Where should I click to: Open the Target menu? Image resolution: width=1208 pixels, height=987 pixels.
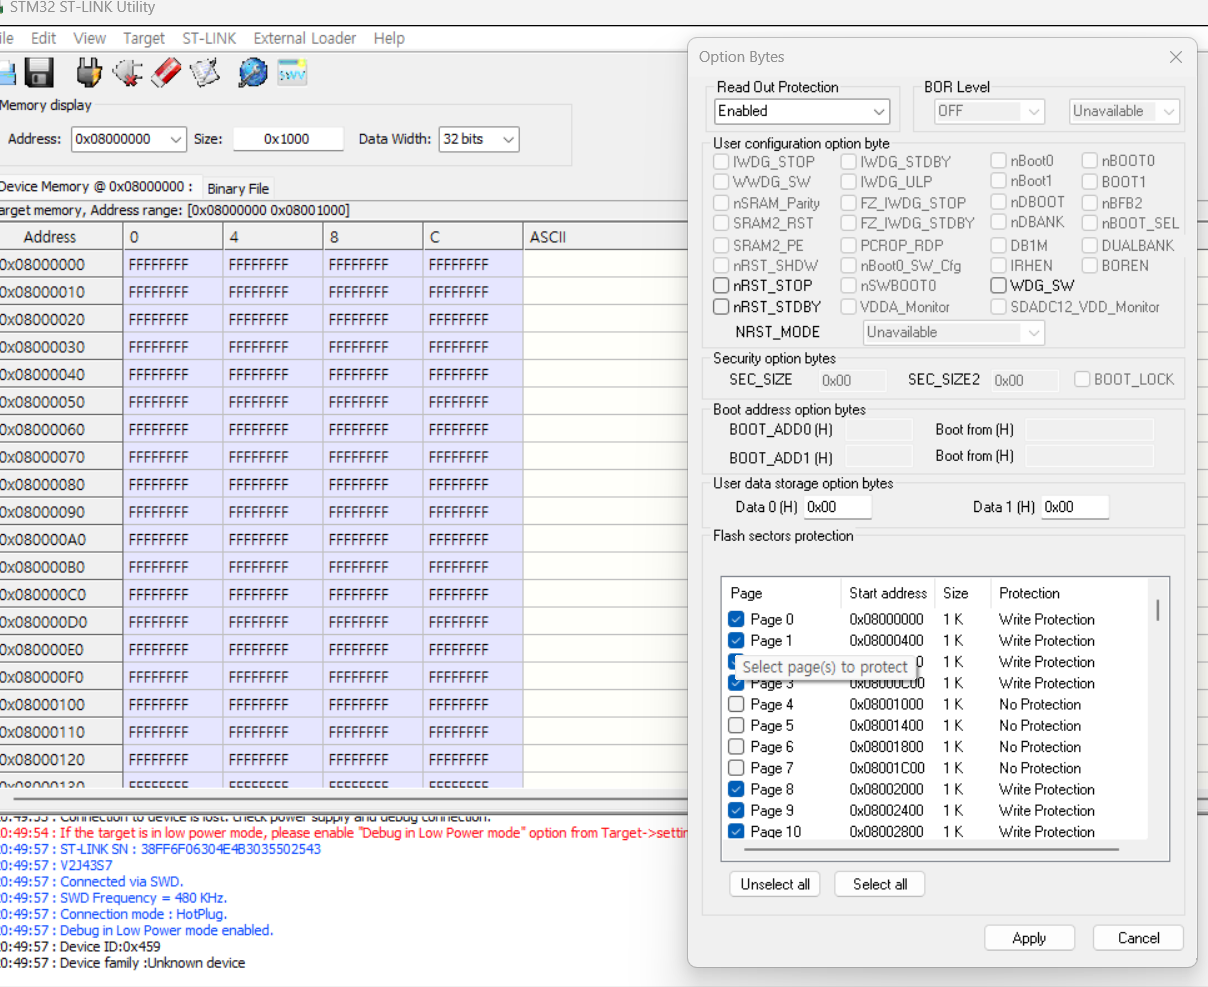click(x=143, y=38)
